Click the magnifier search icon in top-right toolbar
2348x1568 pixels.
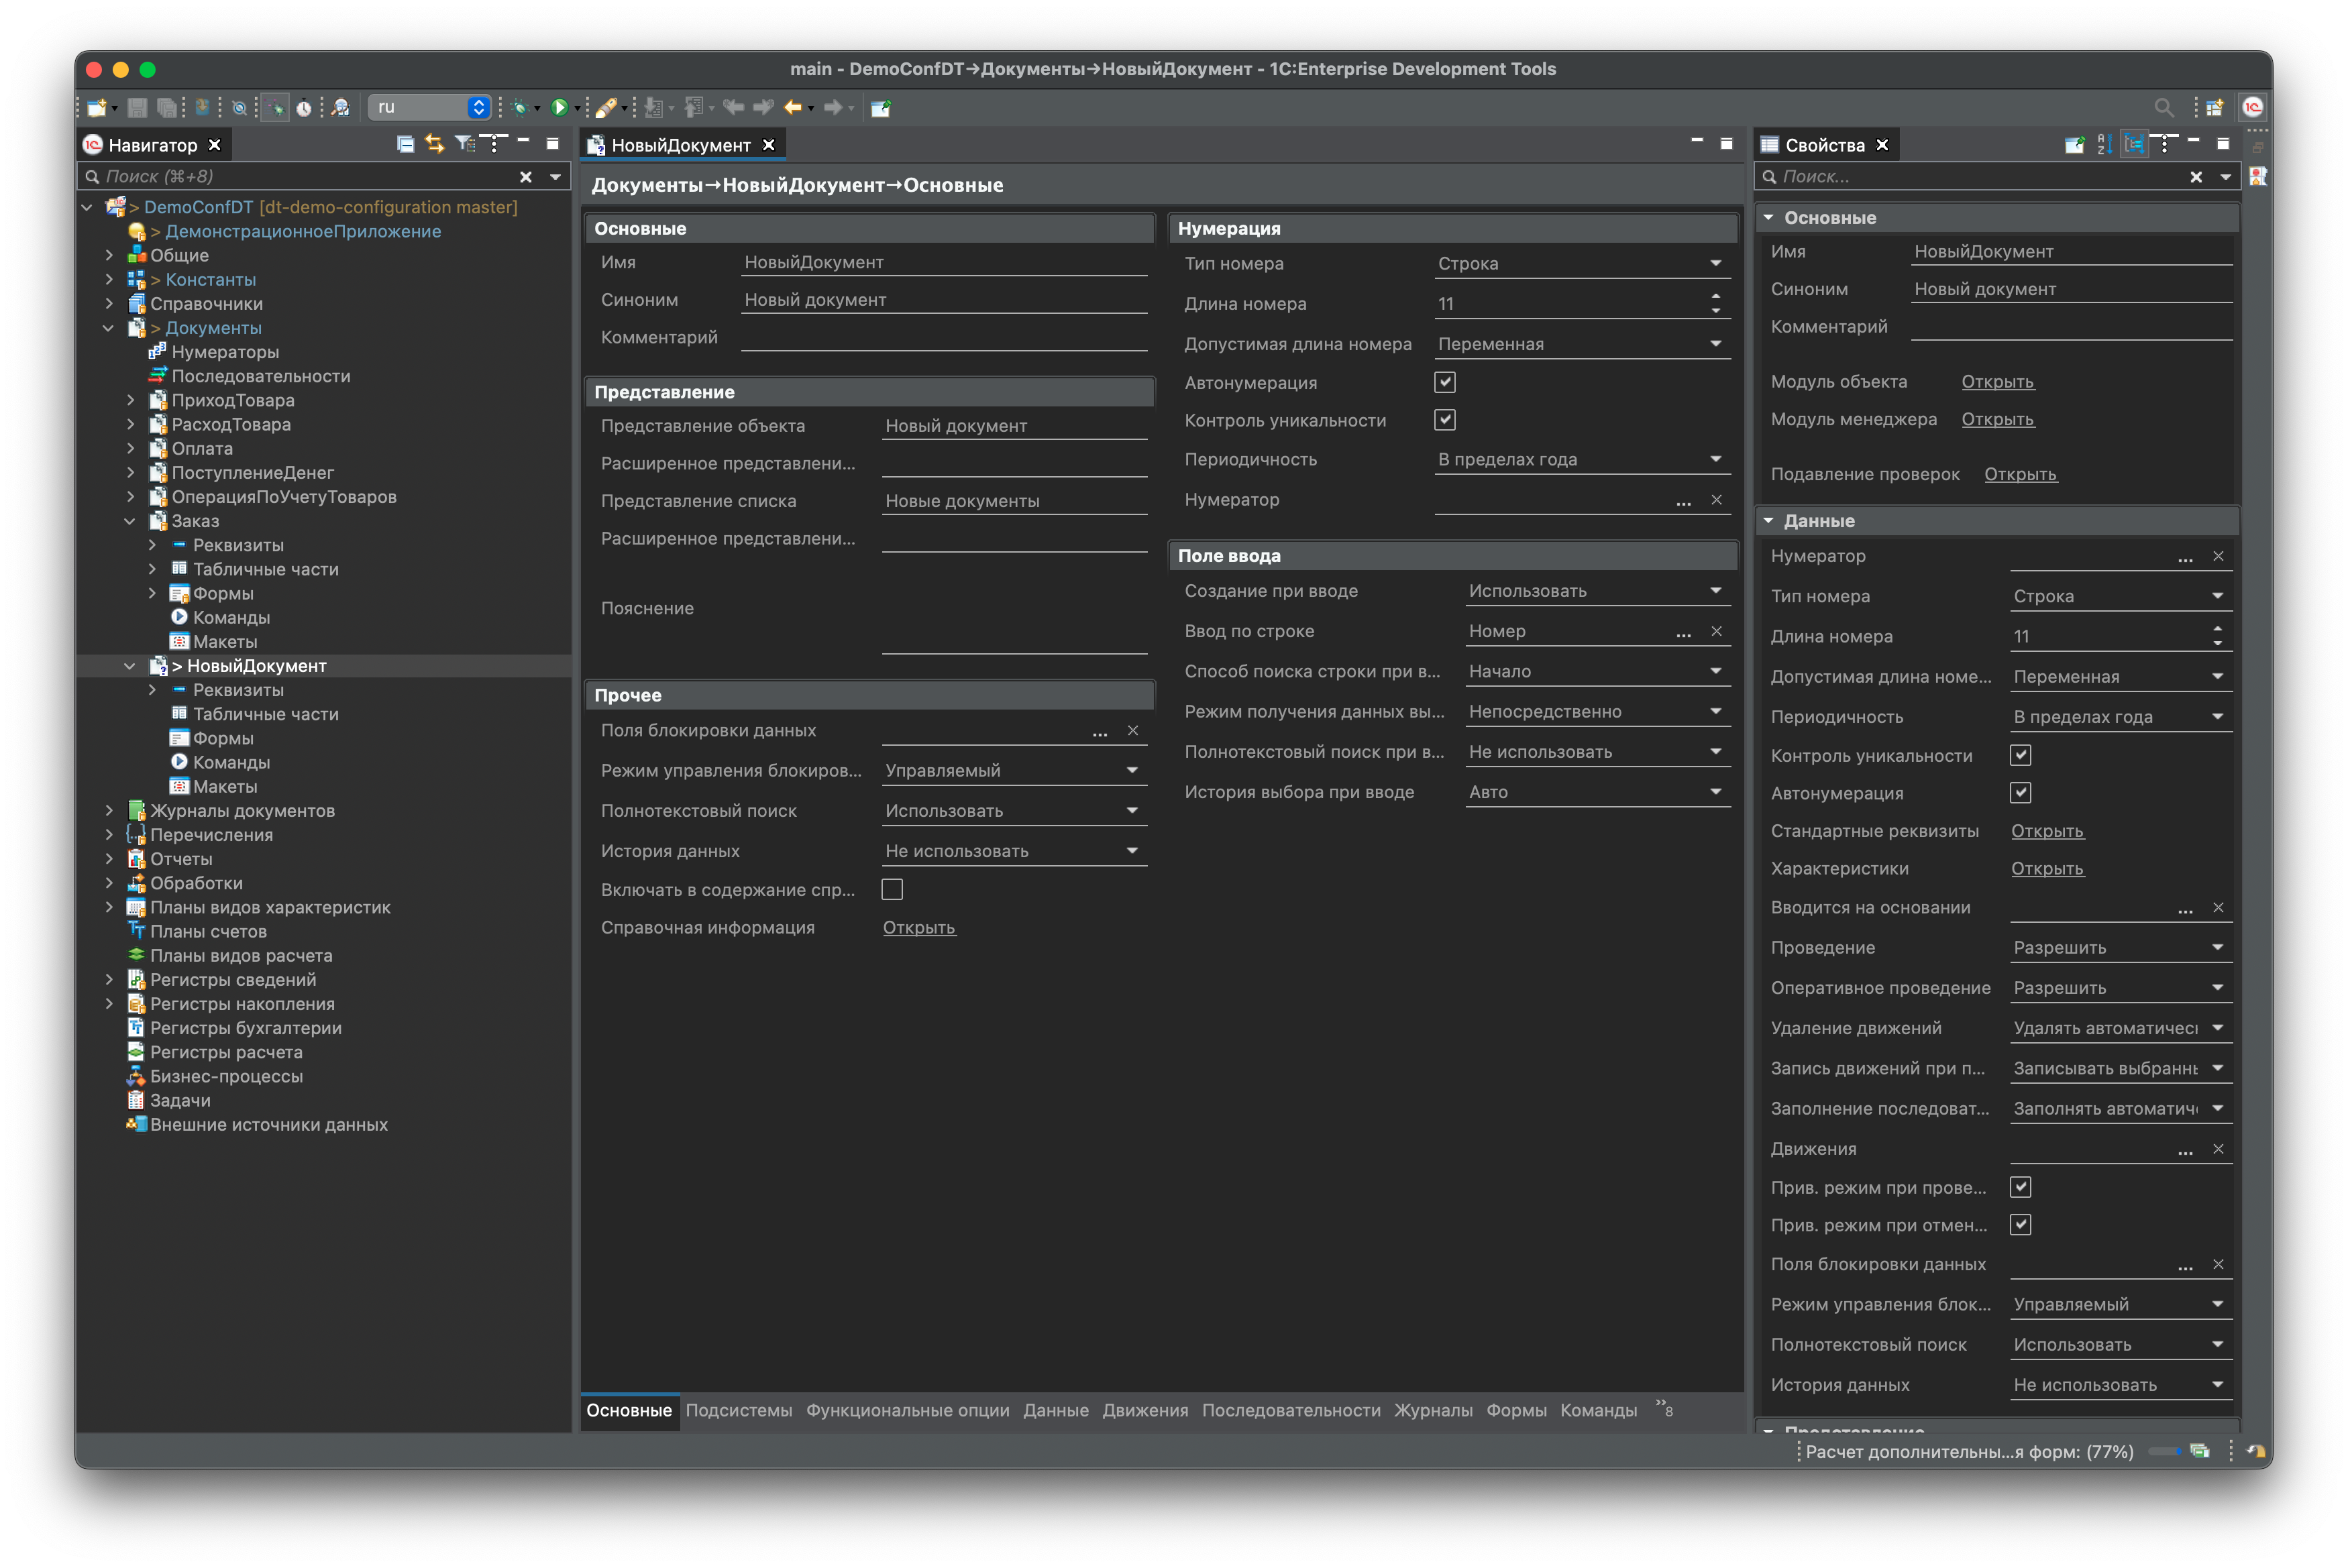(x=2163, y=107)
